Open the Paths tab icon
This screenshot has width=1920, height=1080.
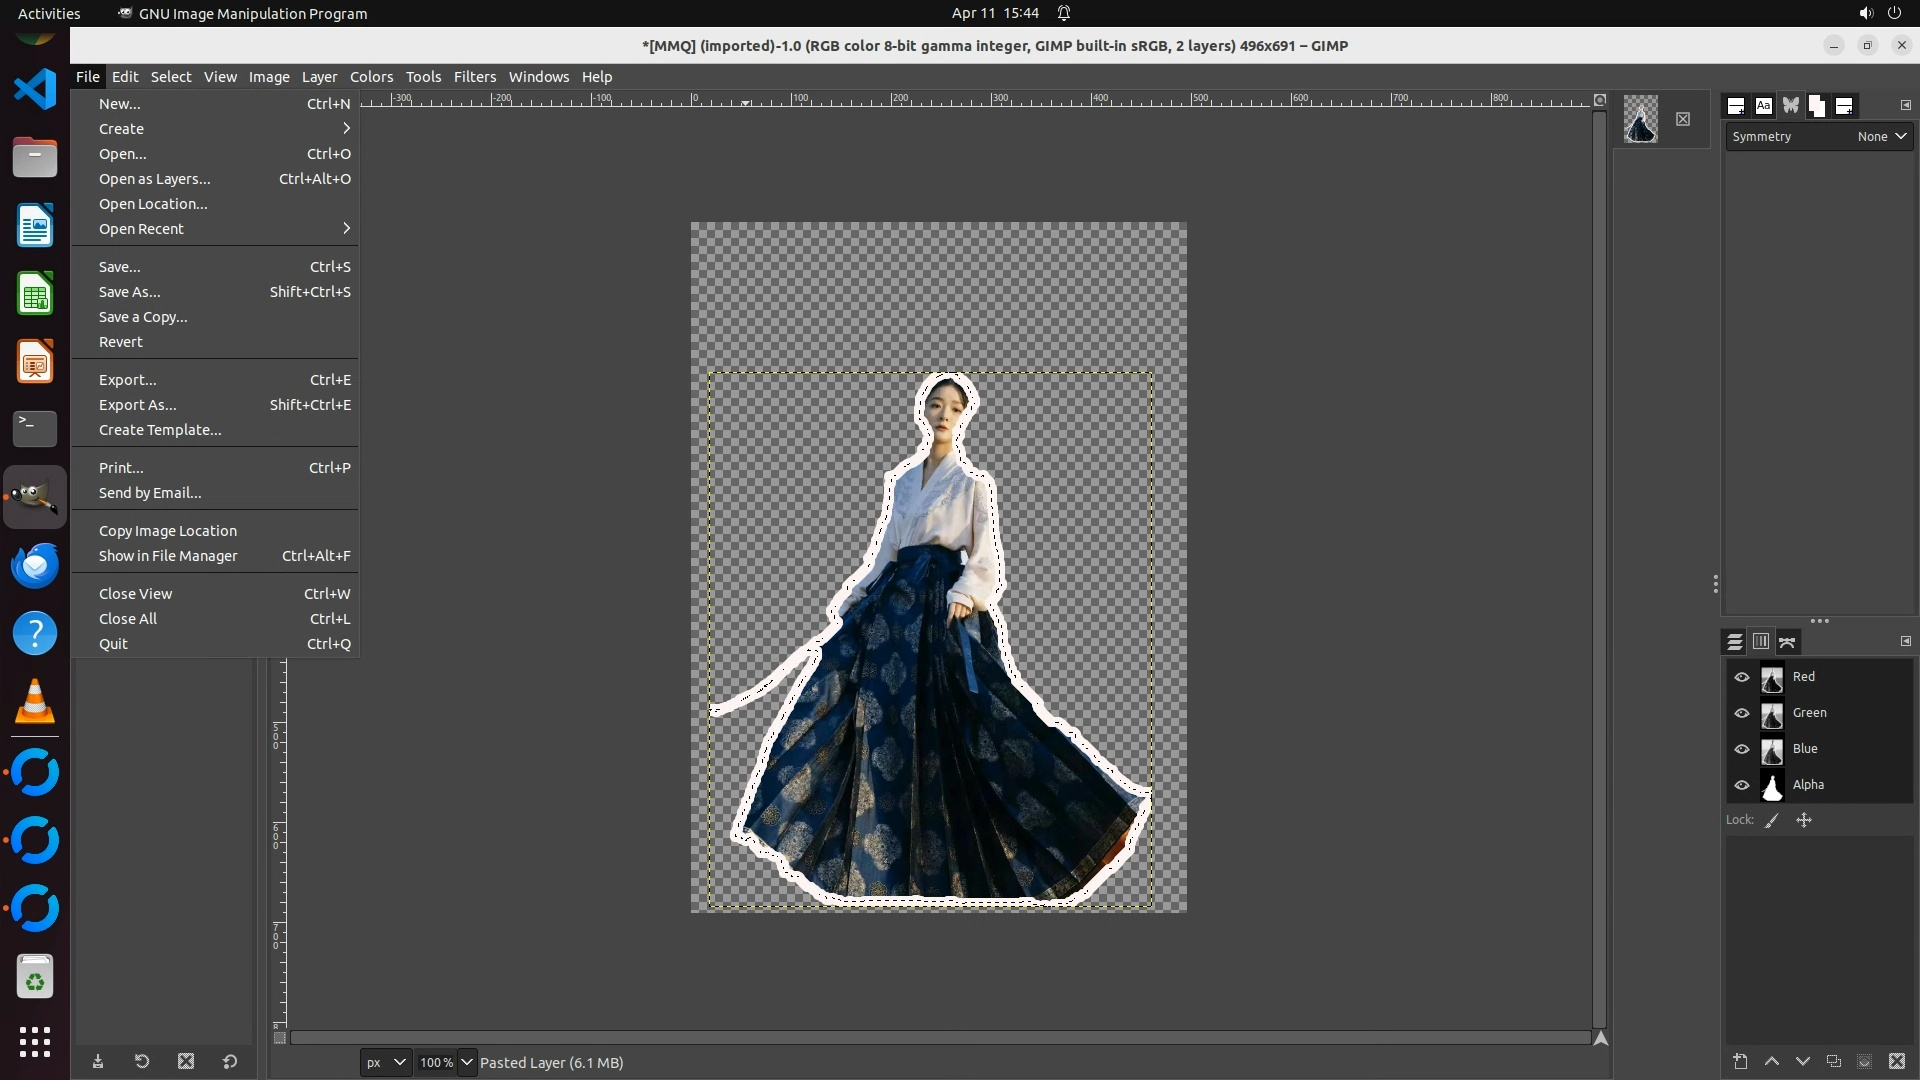pyautogui.click(x=1788, y=642)
